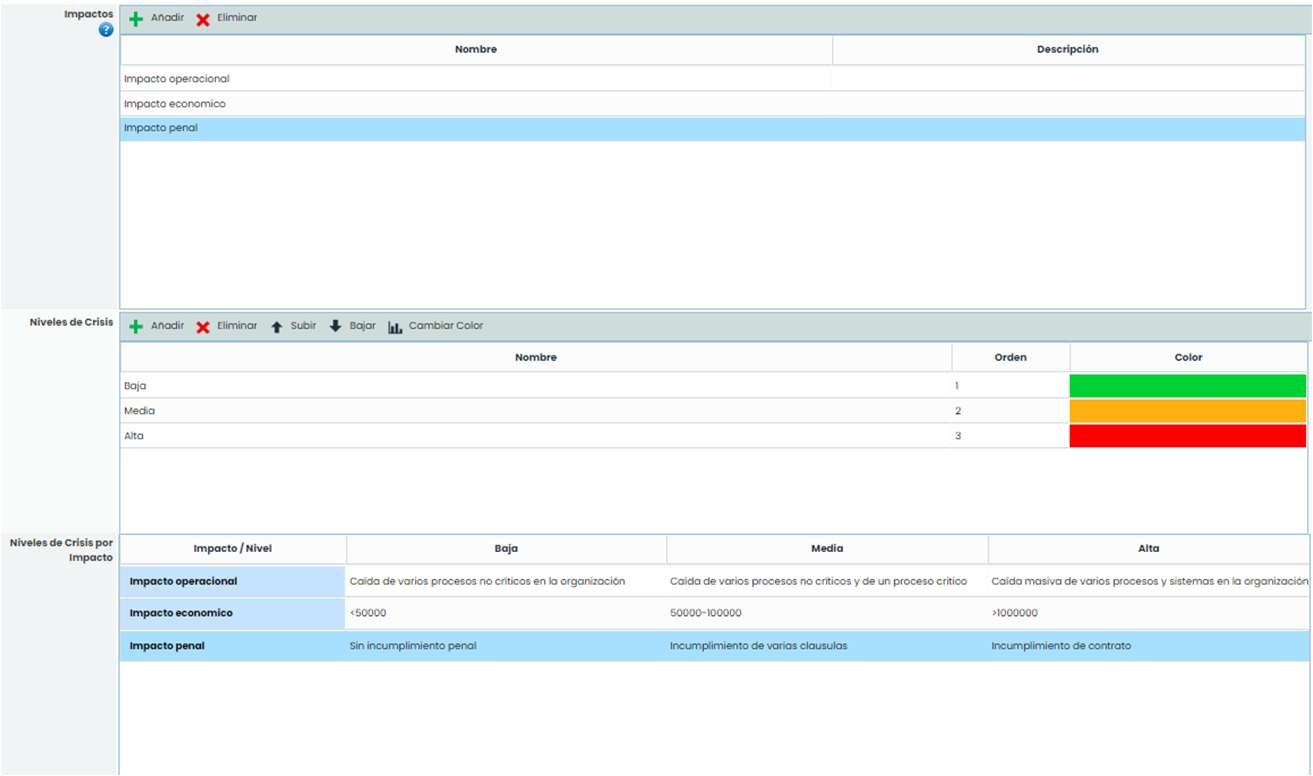Click the Impacto / Nivel column header

coord(232,549)
